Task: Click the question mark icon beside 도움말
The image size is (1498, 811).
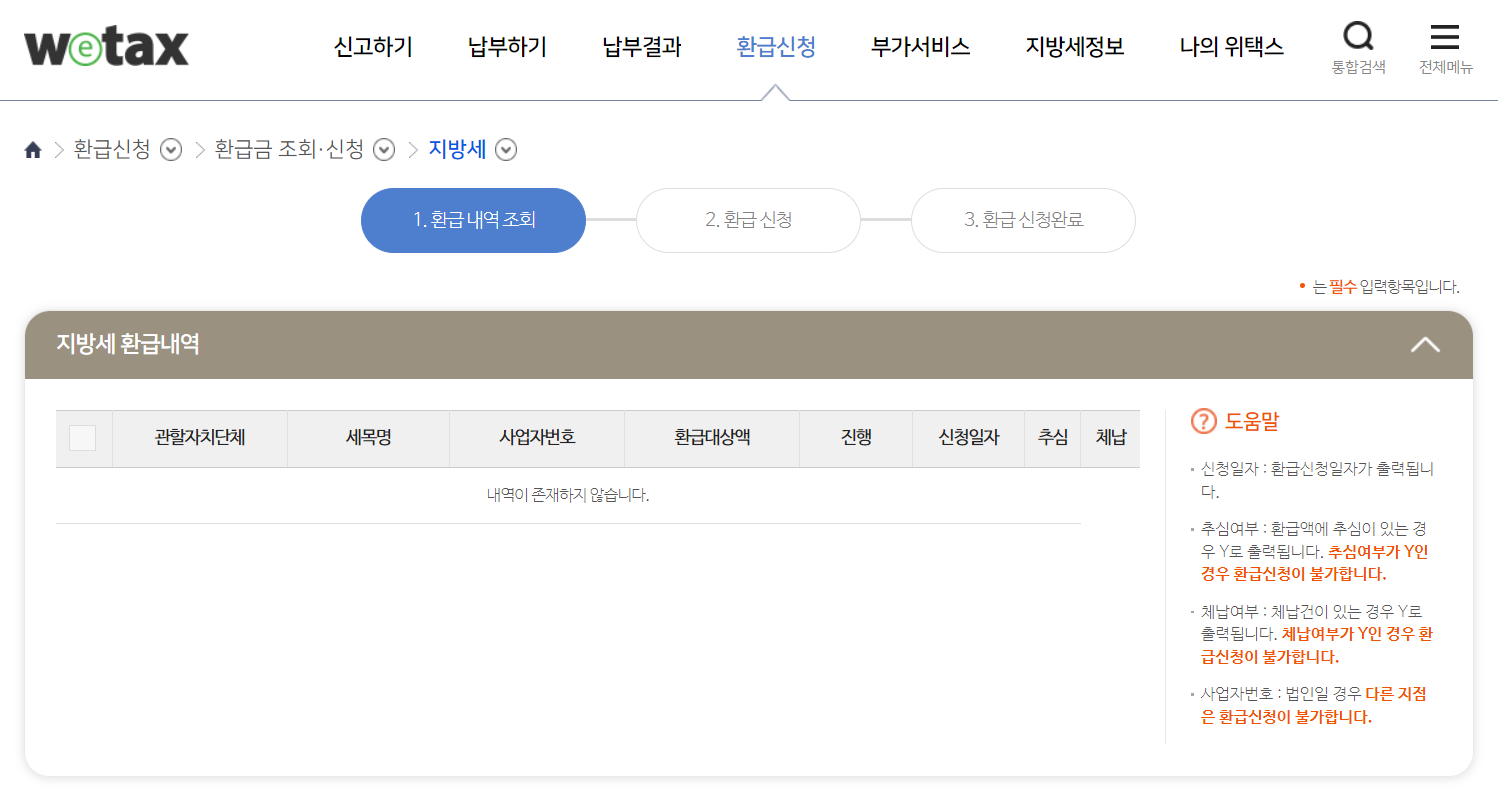Action: click(x=1204, y=421)
